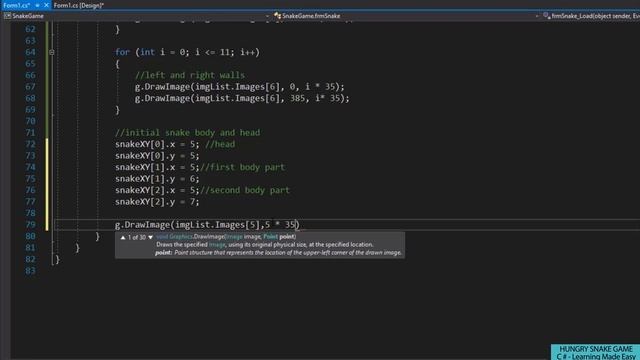Image resolution: width=640 pixels, height=360 pixels.
Task: Click the comment //initial snake body and head
Action: click(187, 133)
